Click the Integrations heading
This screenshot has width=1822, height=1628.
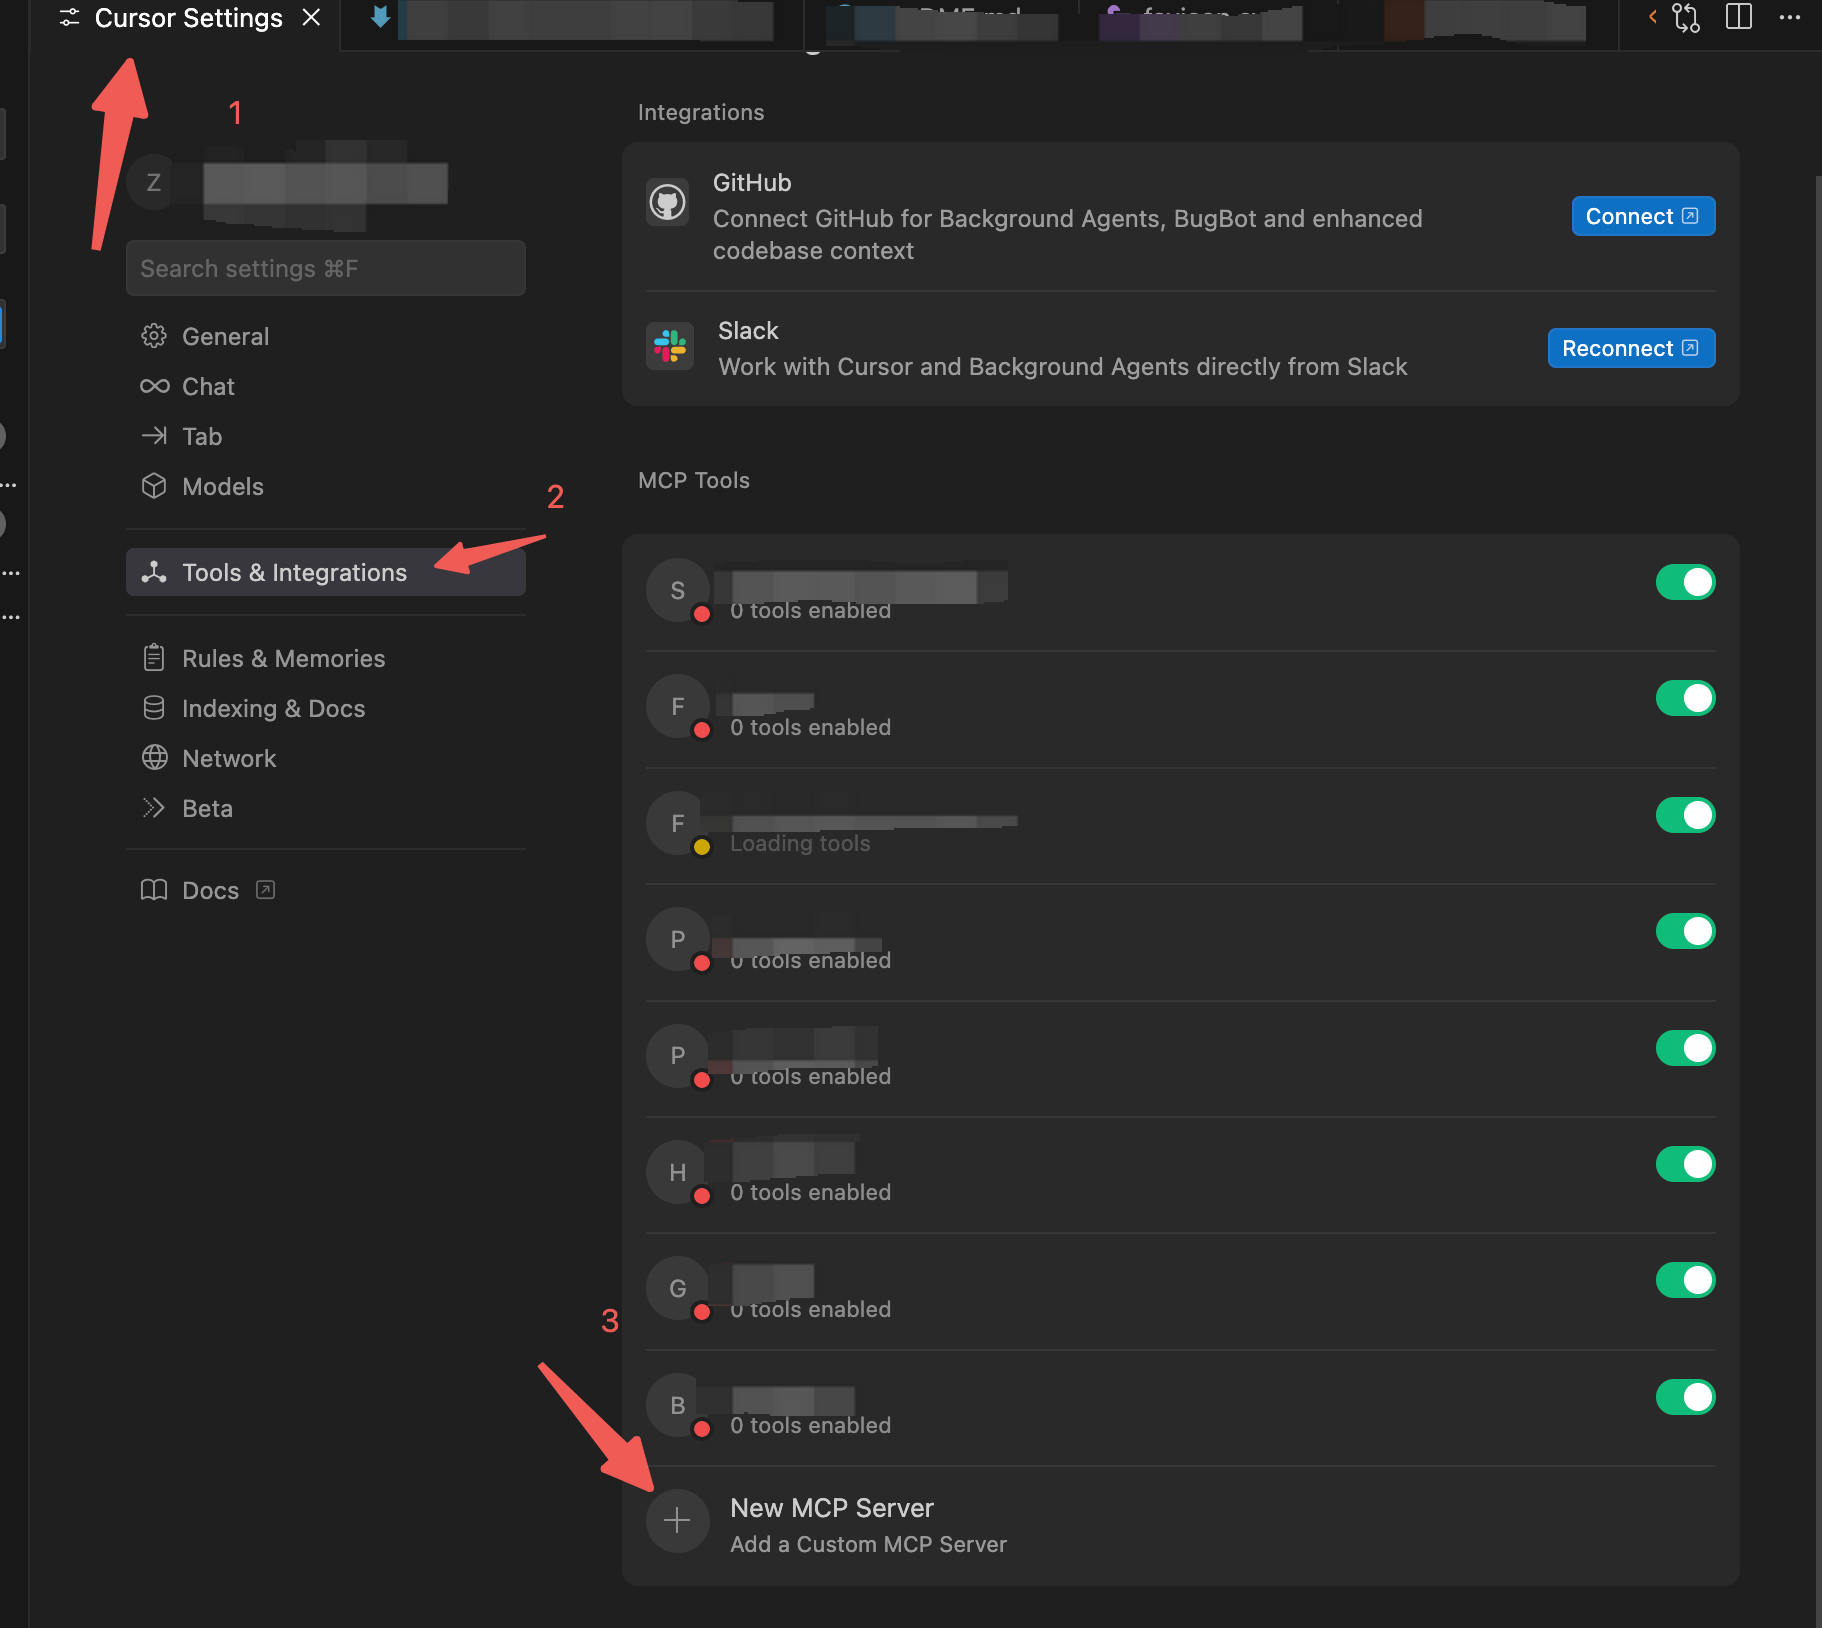(x=701, y=112)
